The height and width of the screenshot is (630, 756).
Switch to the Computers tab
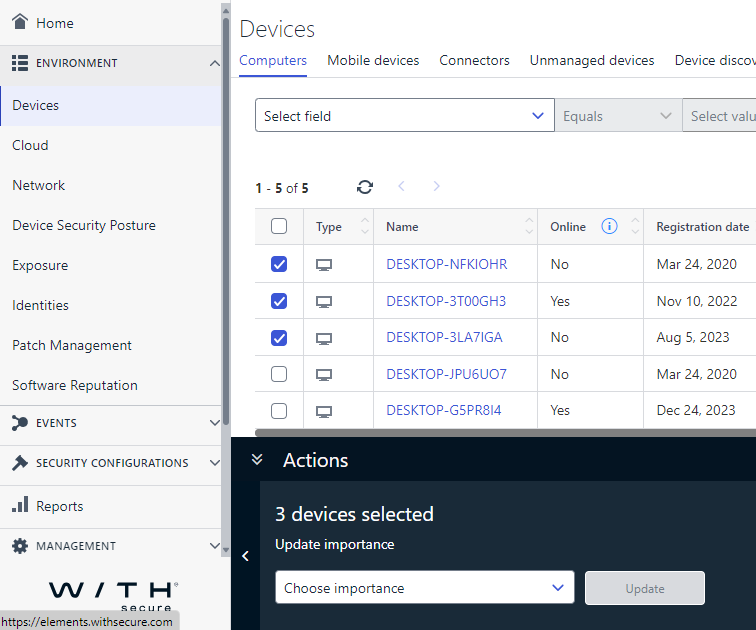tap(273, 60)
